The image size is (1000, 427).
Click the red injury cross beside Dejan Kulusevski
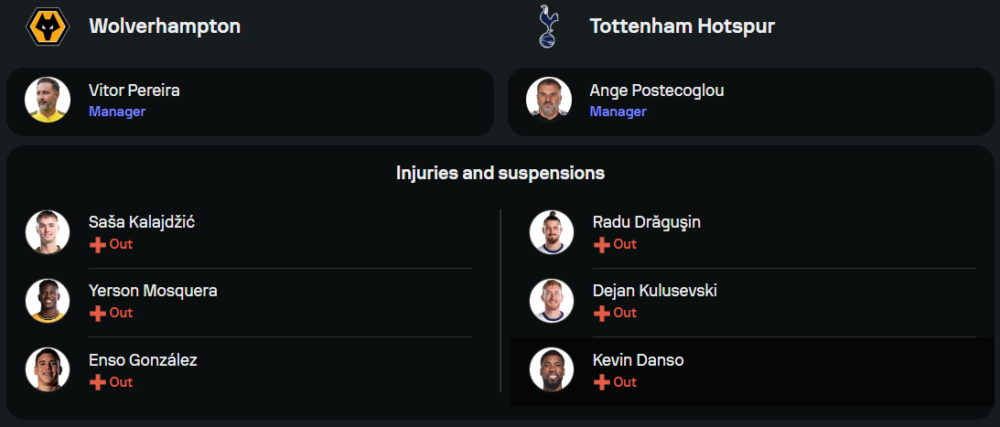click(x=601, y=313)
